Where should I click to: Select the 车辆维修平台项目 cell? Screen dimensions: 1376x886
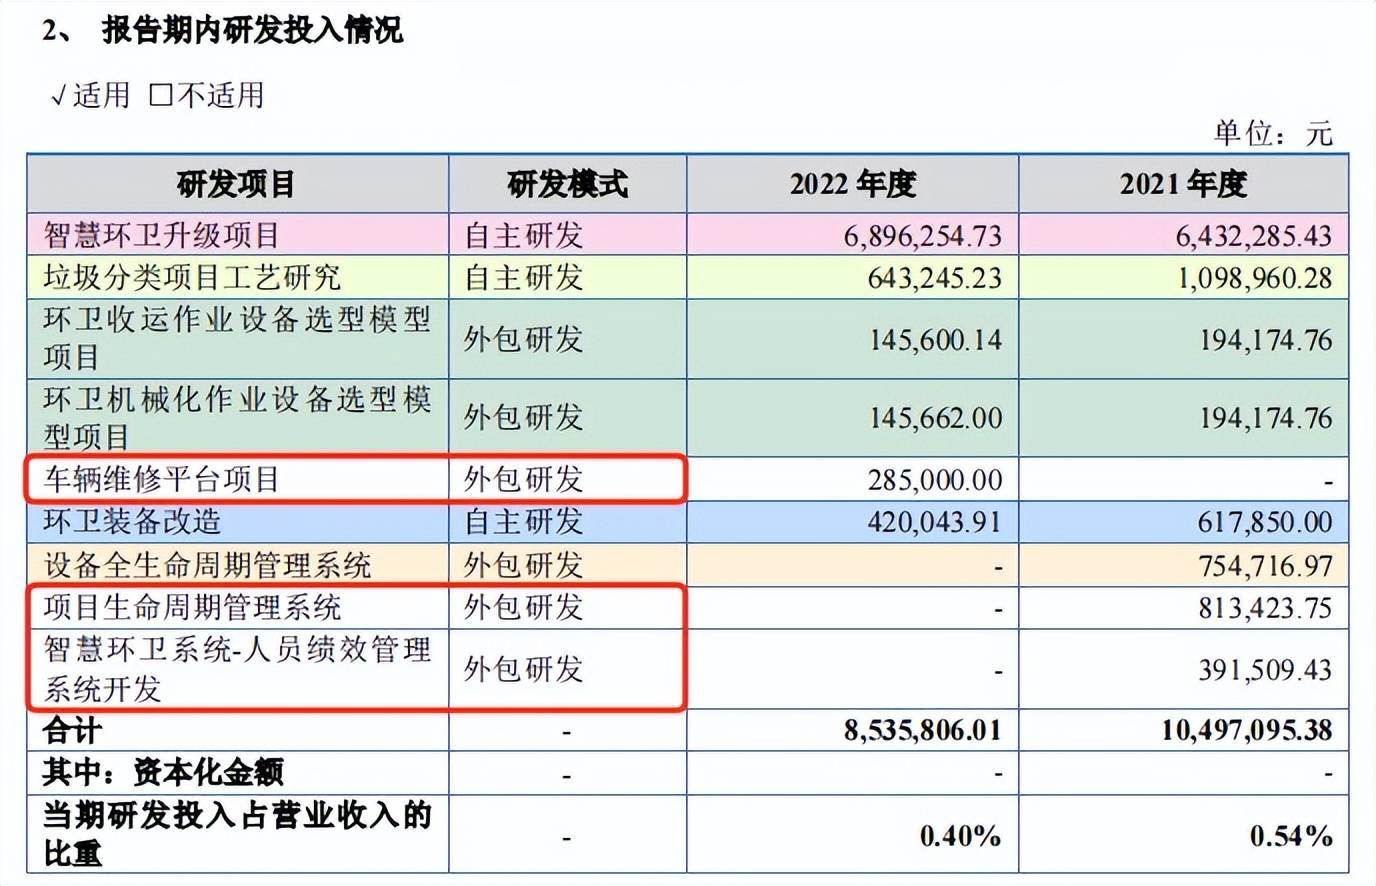point(162,480)
